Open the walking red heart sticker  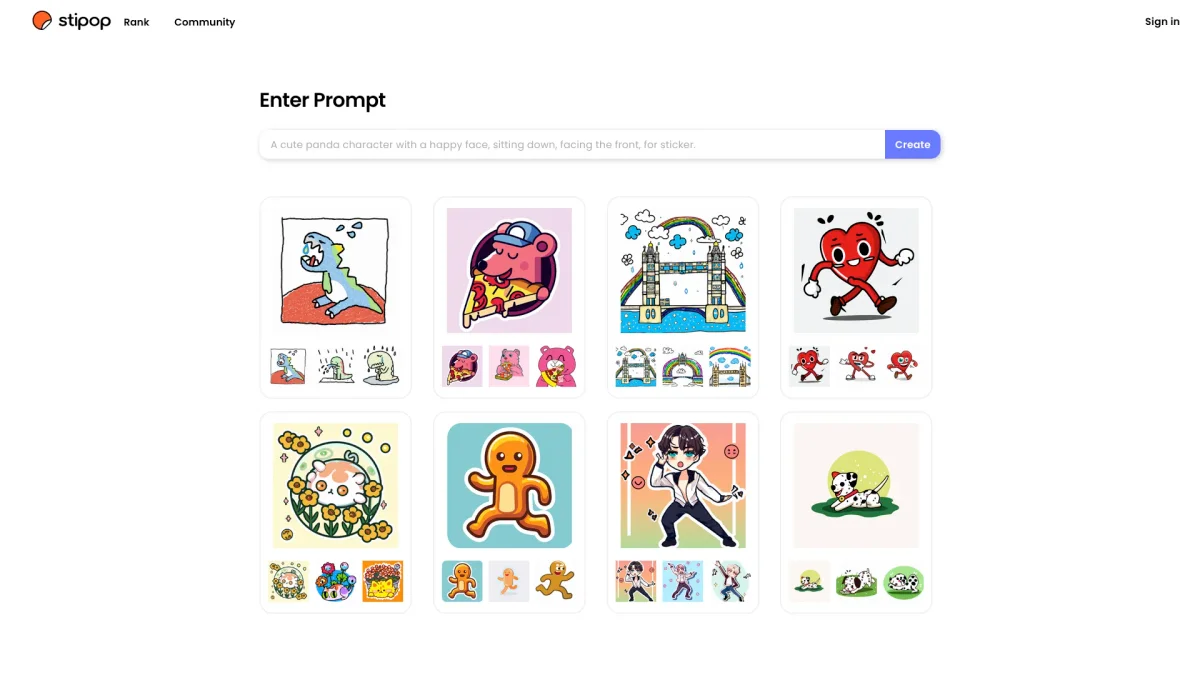tap(856, 270)
